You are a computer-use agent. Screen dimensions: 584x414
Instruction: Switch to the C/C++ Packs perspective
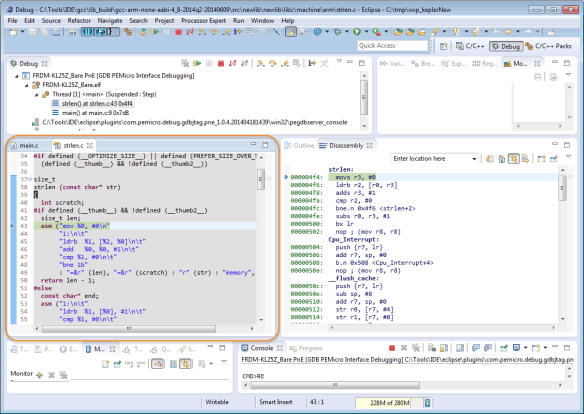[x=549, y=46]
